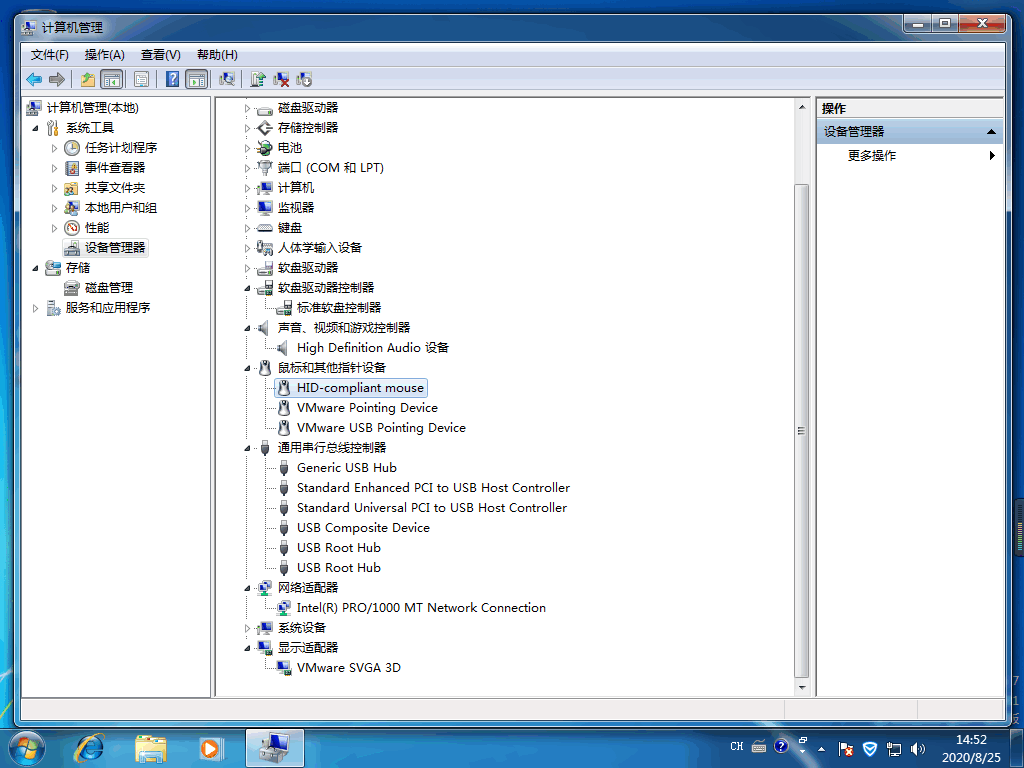Open Properties from the toolbar icon
Image resolution: width=1024 pixels, height=768 pixels.
[142, 80]
